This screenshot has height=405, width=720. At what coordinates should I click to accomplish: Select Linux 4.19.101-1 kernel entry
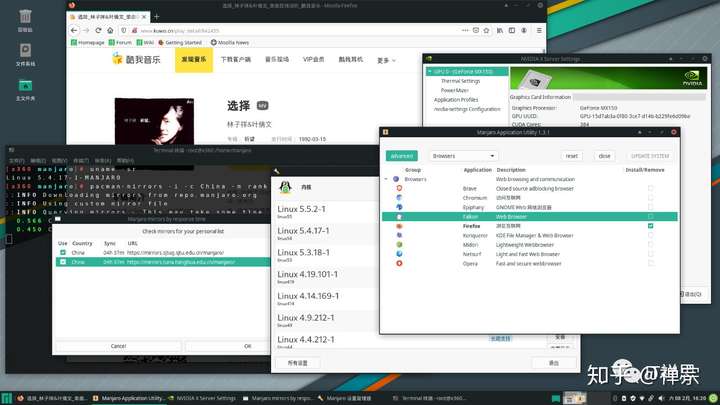[325, 276]
